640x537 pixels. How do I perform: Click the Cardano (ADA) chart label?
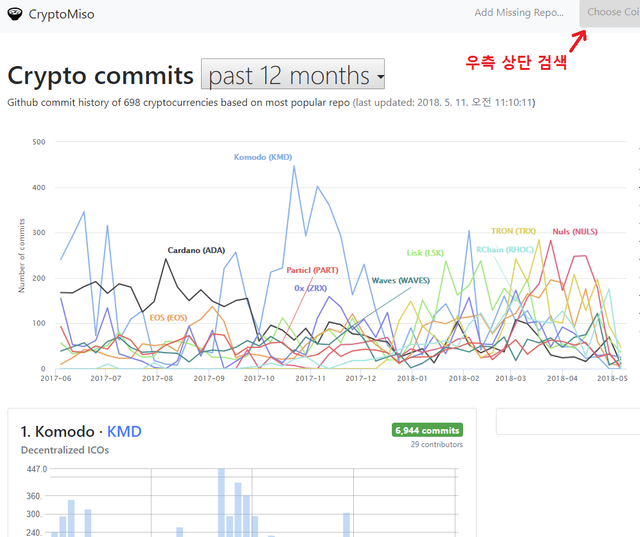pos(196,250)
